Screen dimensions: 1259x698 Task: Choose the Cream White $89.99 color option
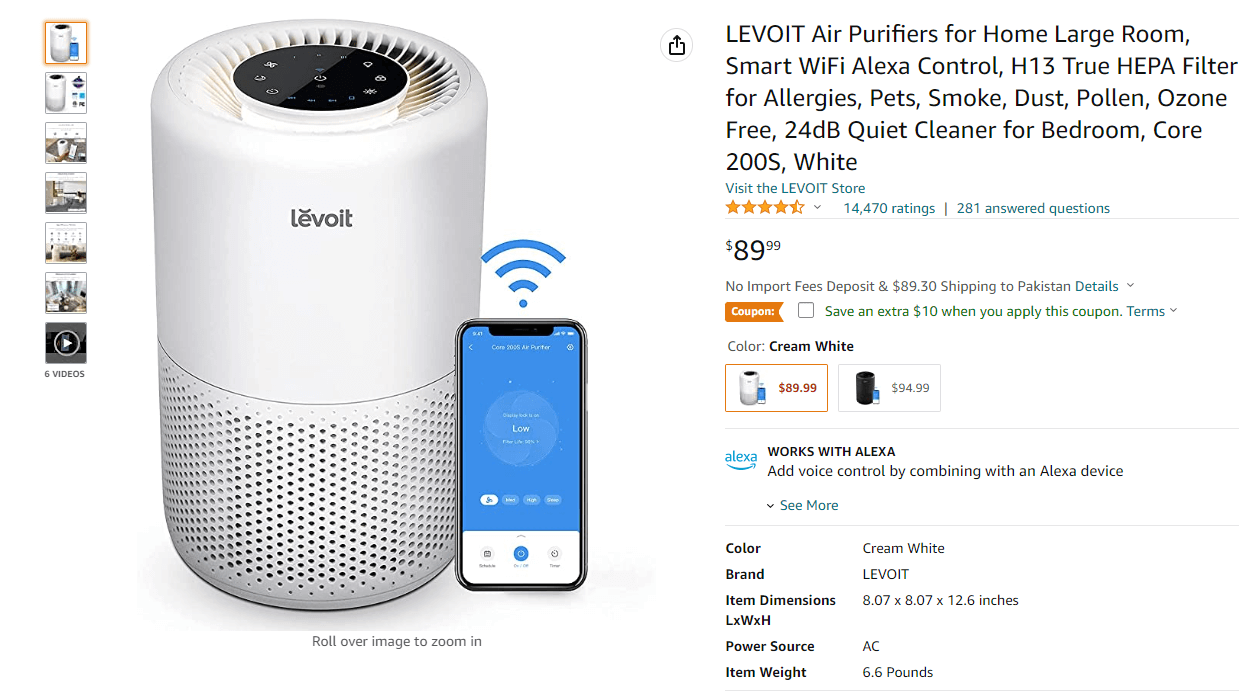[x=777, y=388]
